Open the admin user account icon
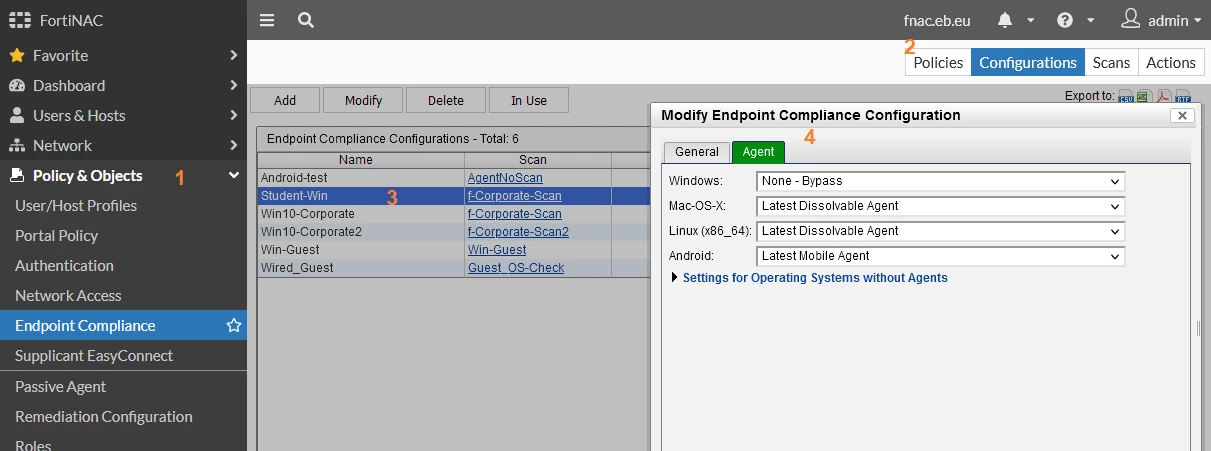 click(1130, 19)
